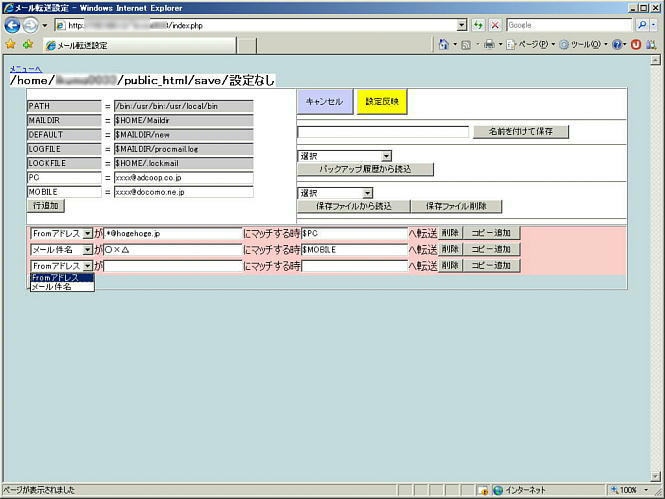Click the Home icon in command bar

[443, 45]
